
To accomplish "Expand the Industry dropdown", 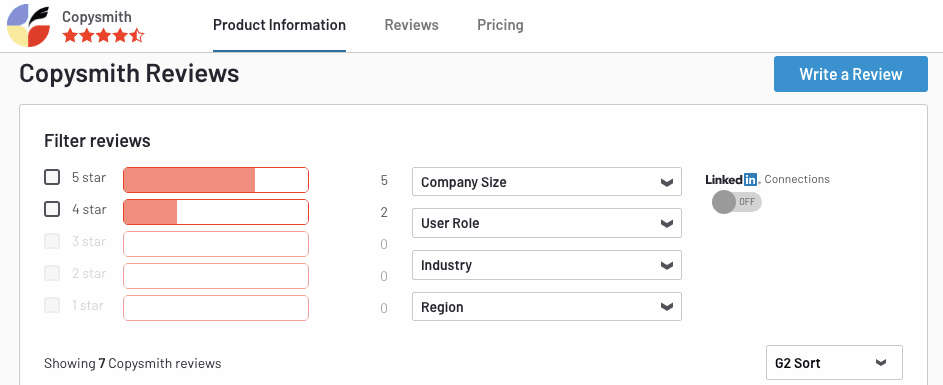I will 547,265.
